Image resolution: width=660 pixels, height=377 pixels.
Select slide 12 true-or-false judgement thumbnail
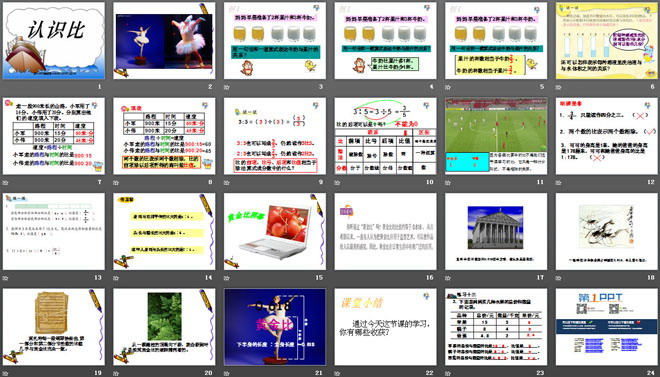pyautogui.click(x=607, y=136)
